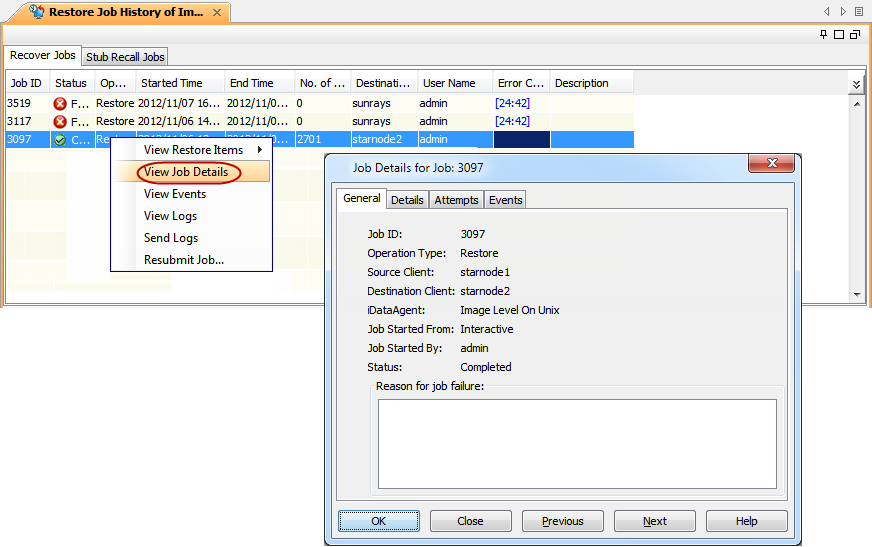Click the failed status icon for job 3519
This screenshot has width=872, height=547.
coord(60,103)
